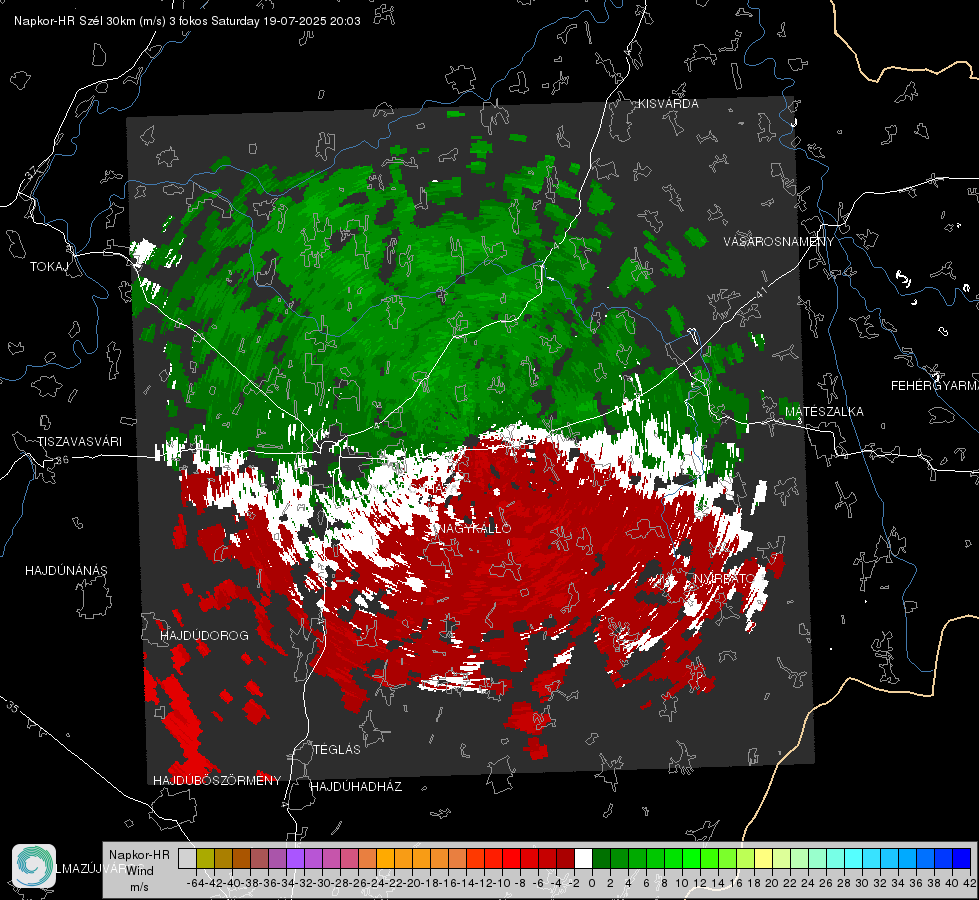The width and height of the screenshot is (979, 900).
Task: Select the TOKAJ town label
Action: coord(49,267)
